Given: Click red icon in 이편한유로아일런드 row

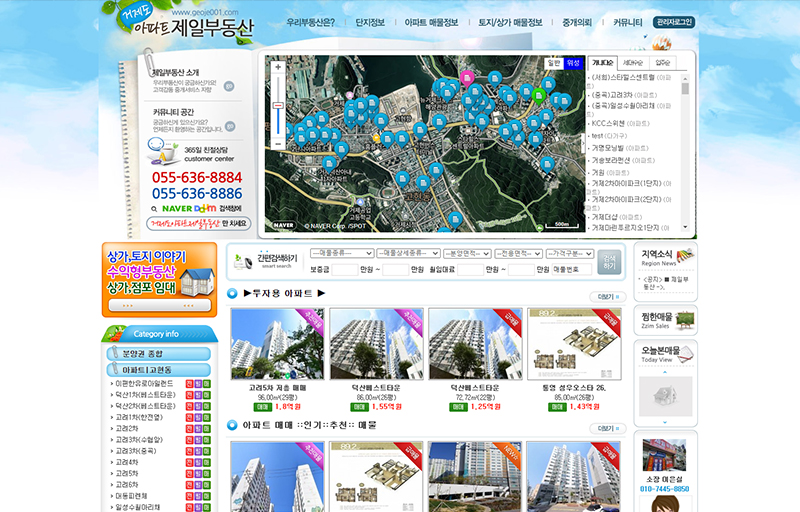Looking at the screenshot, I should coord(189,384).
